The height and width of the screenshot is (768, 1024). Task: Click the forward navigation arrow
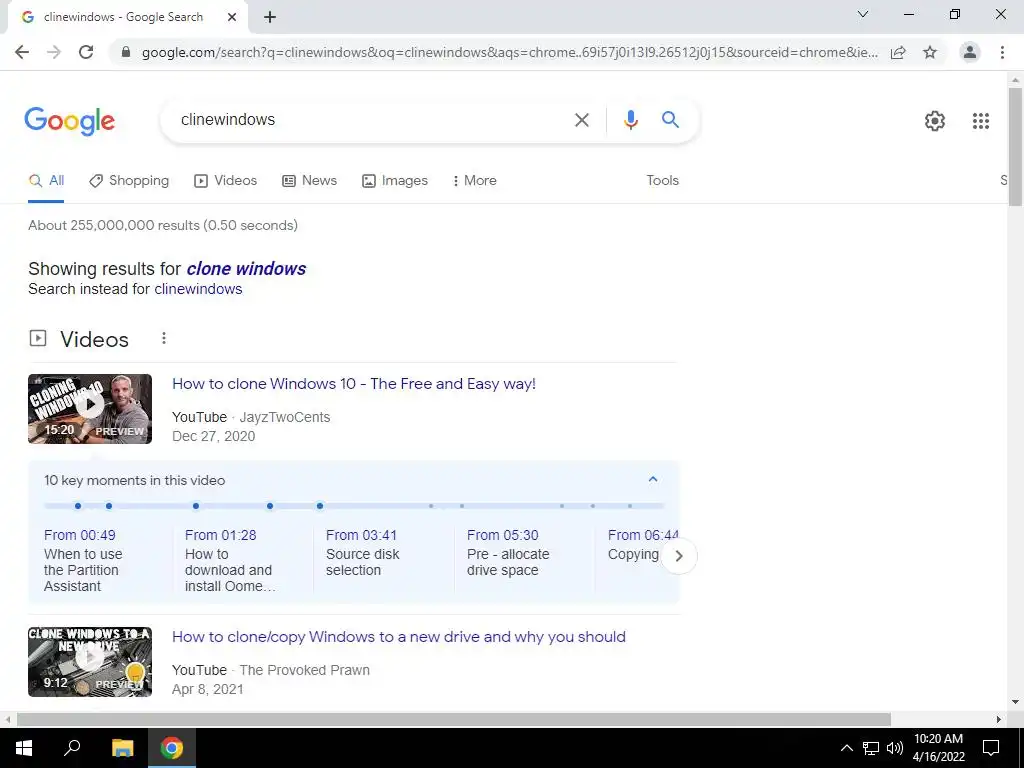54,52
